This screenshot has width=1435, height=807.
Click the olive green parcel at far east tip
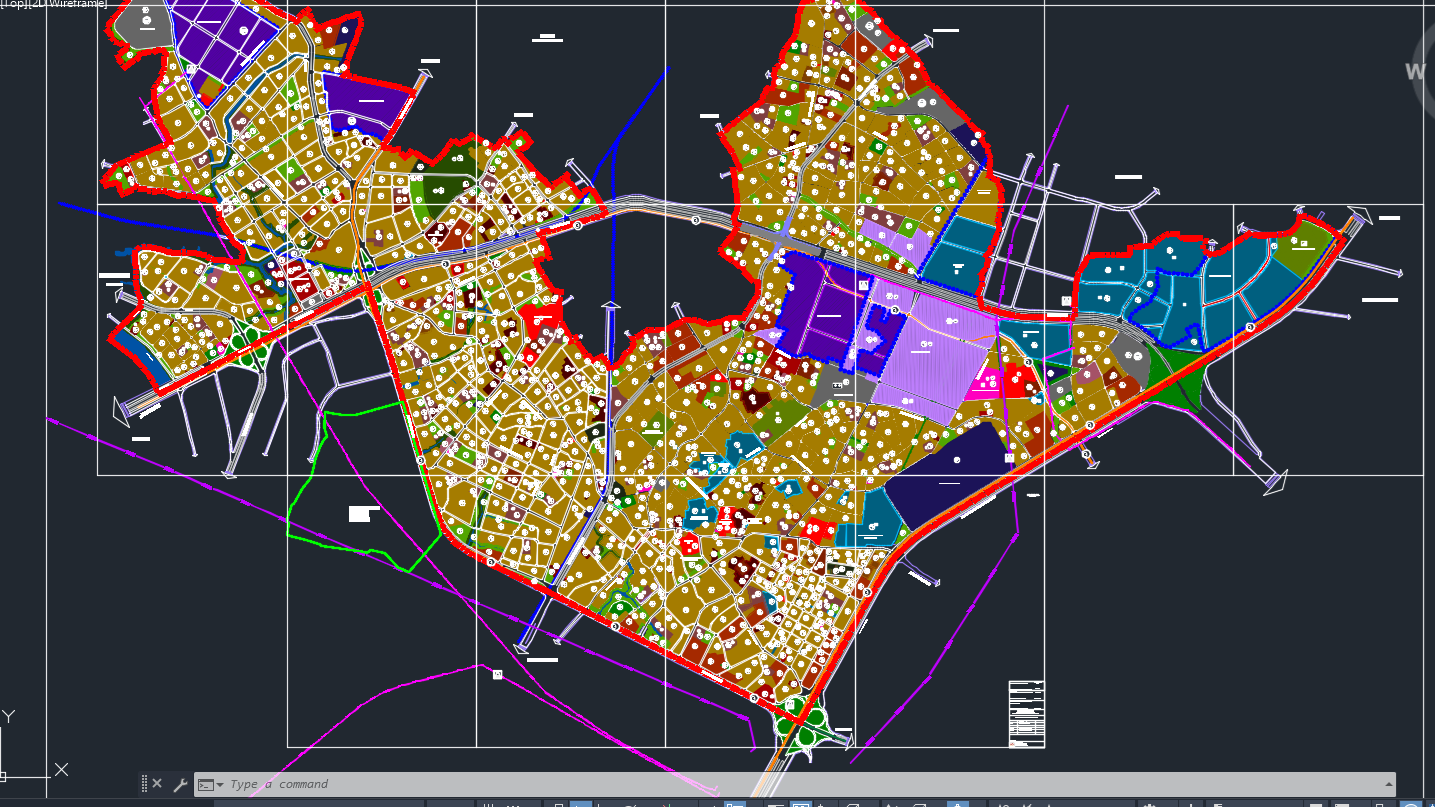1308,248
